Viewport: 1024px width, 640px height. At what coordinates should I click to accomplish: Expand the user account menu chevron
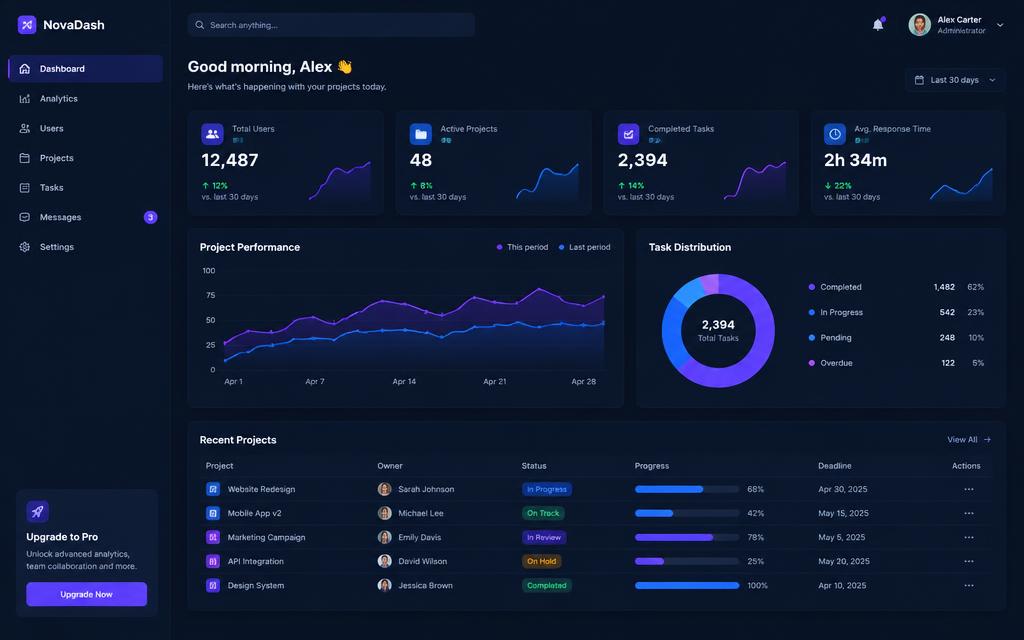pos(1000,25)
